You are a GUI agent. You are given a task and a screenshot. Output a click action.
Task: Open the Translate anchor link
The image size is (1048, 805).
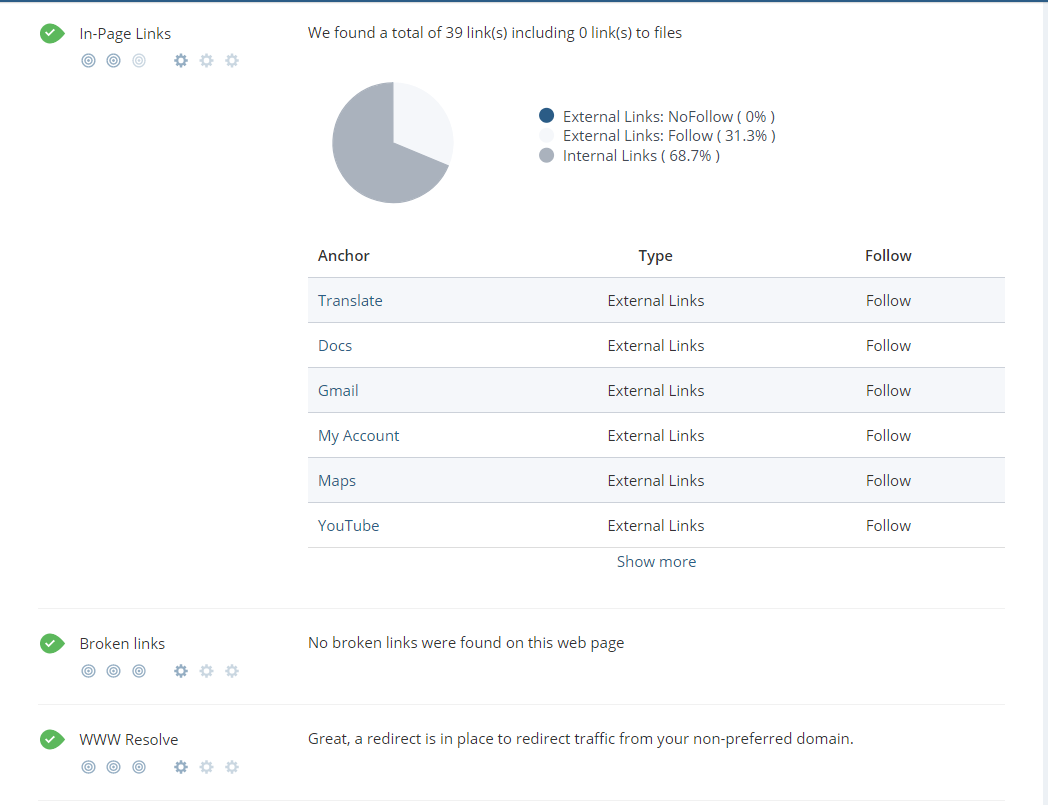(350, 301)
